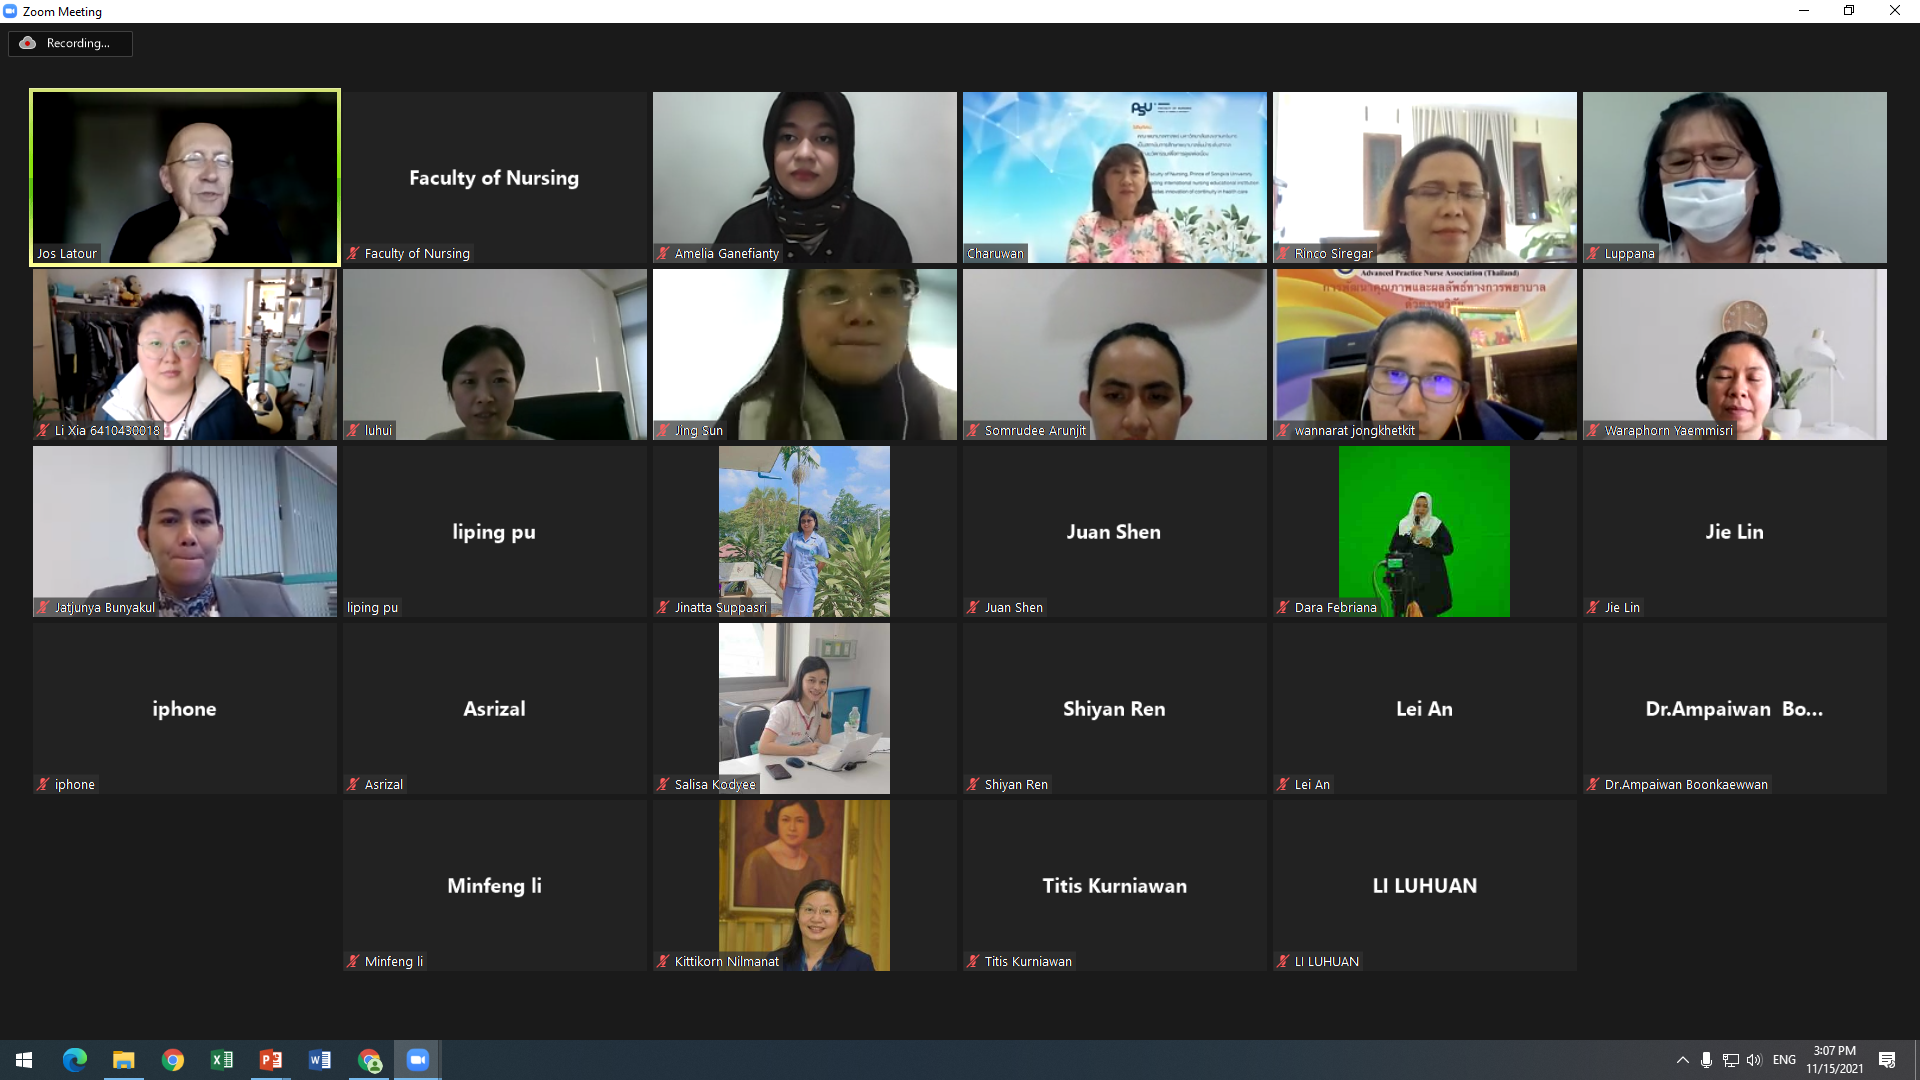The width and height of the screenshot is (1920, 1080).
Task: Open Word from the taskbar
Action: (320, 1060)
